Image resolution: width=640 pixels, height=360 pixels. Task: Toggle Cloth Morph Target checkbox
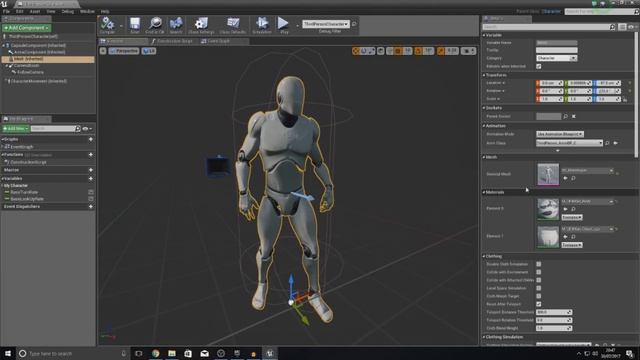tap(539, 296)
